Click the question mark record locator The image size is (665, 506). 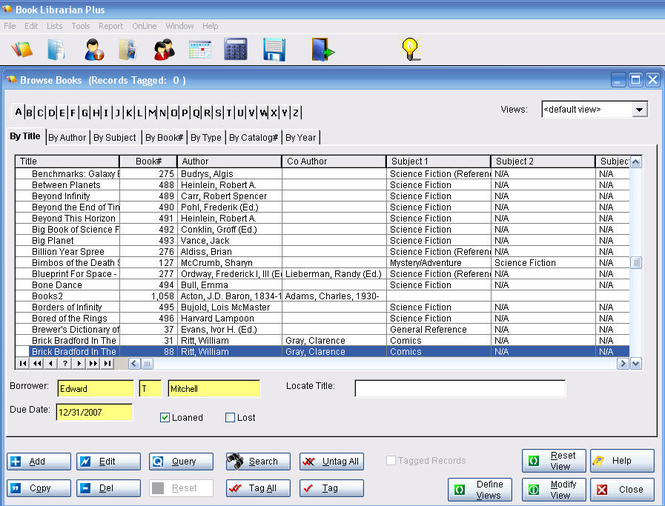point(65,363)
